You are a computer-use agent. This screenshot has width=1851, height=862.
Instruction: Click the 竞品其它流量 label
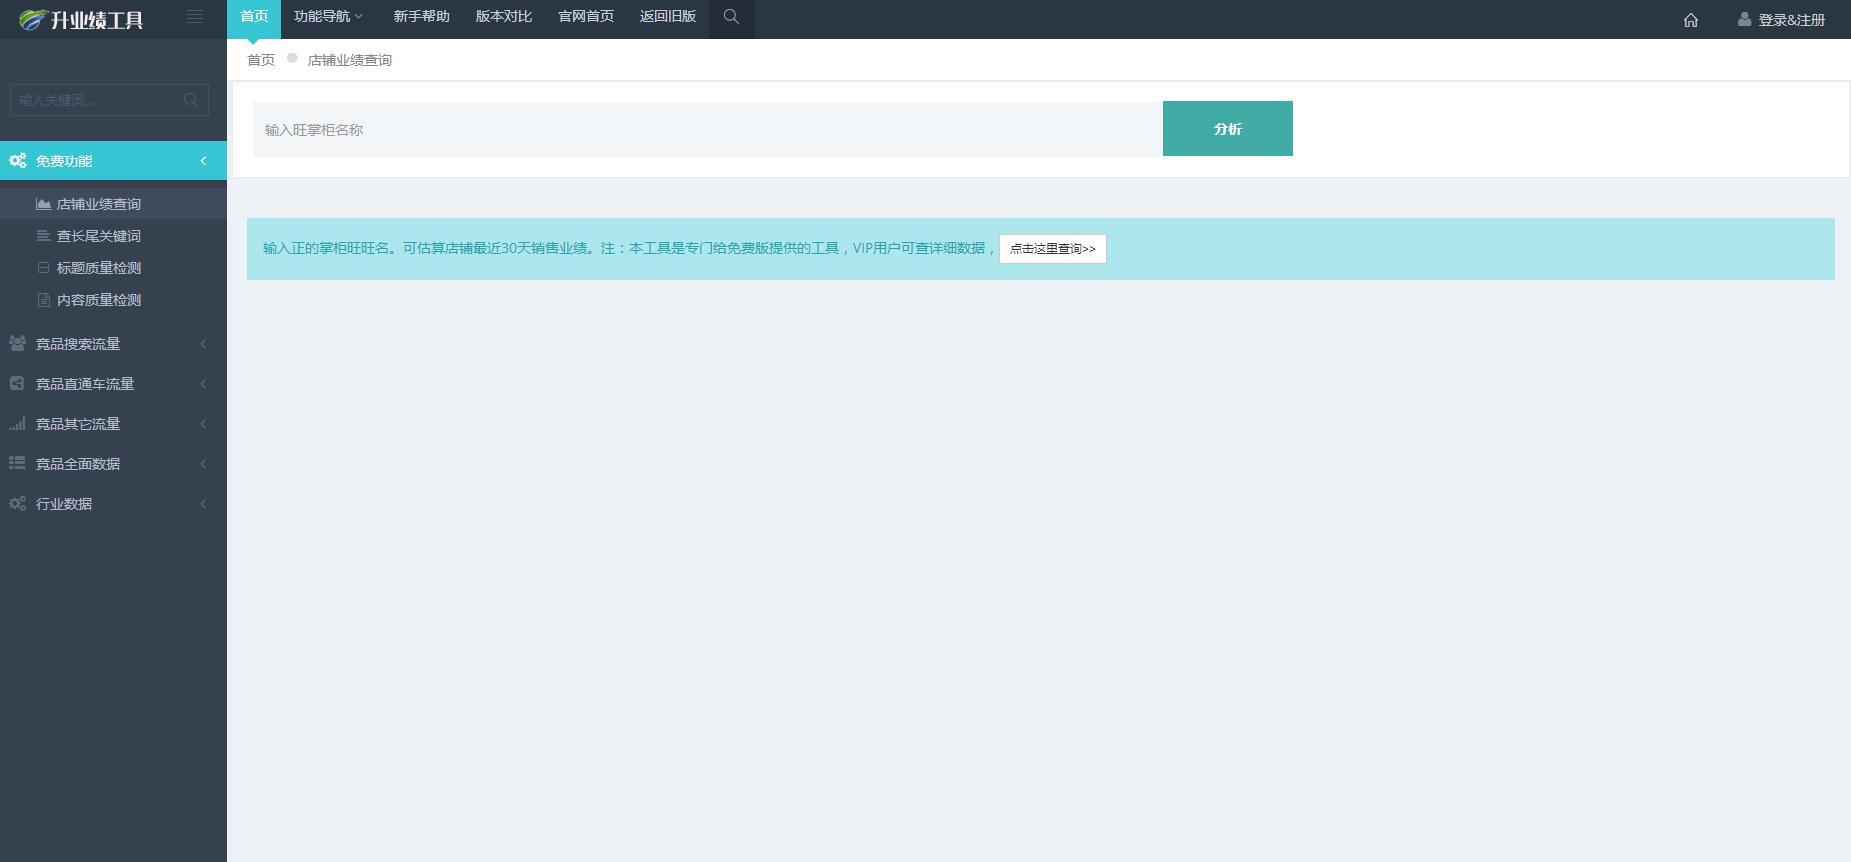[x=78, y=424]
